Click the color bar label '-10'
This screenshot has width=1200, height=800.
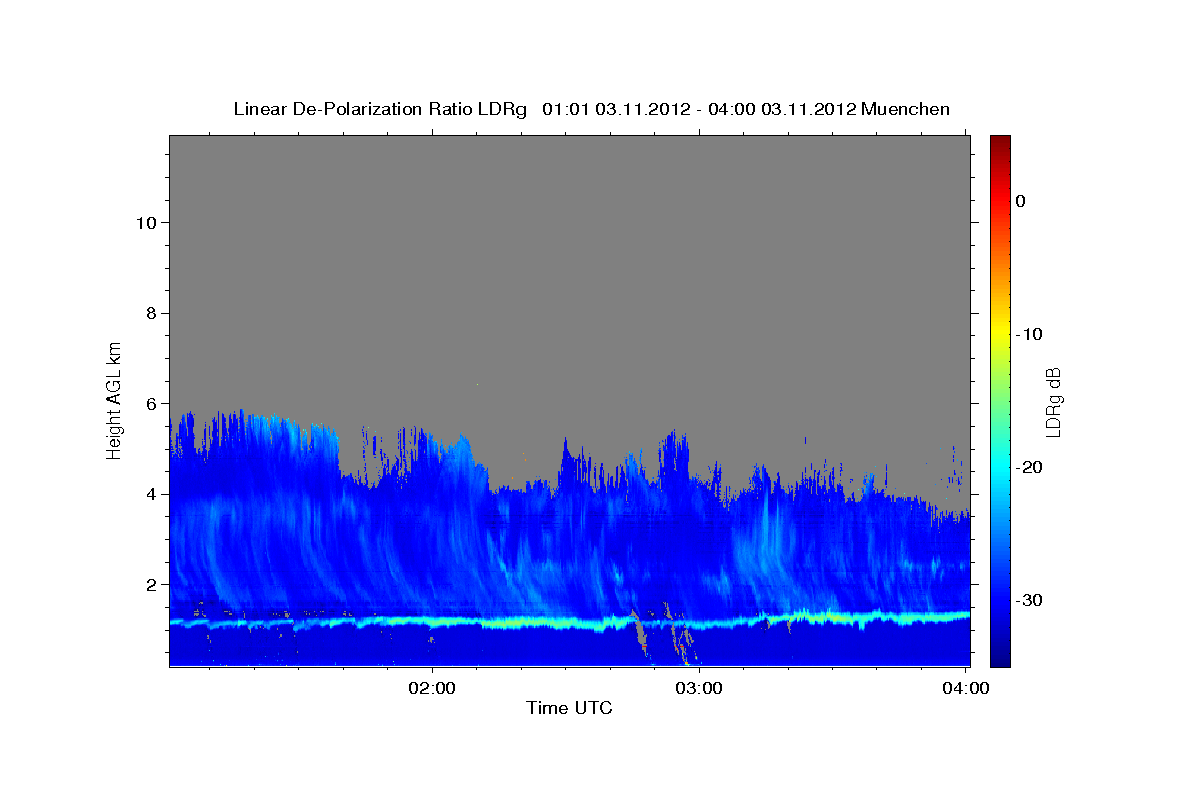click(x=1029, y=334)
